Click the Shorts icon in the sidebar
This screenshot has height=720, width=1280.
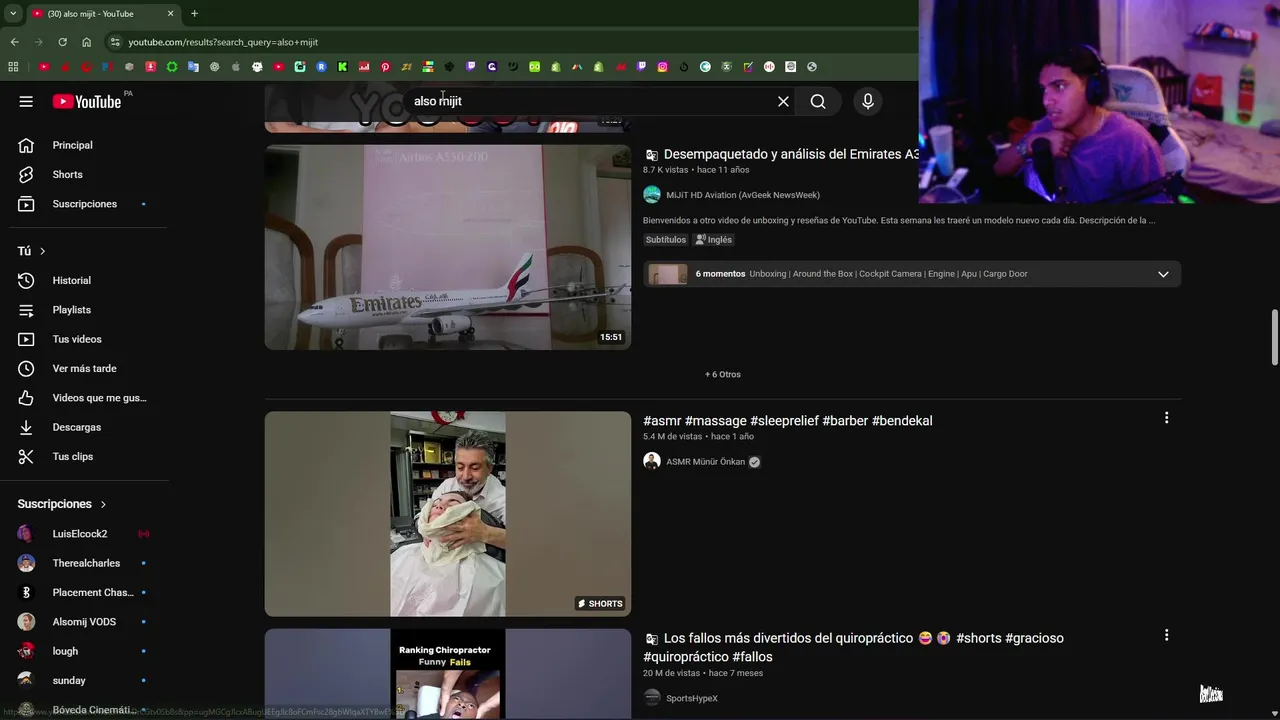[x=26, y=174]
